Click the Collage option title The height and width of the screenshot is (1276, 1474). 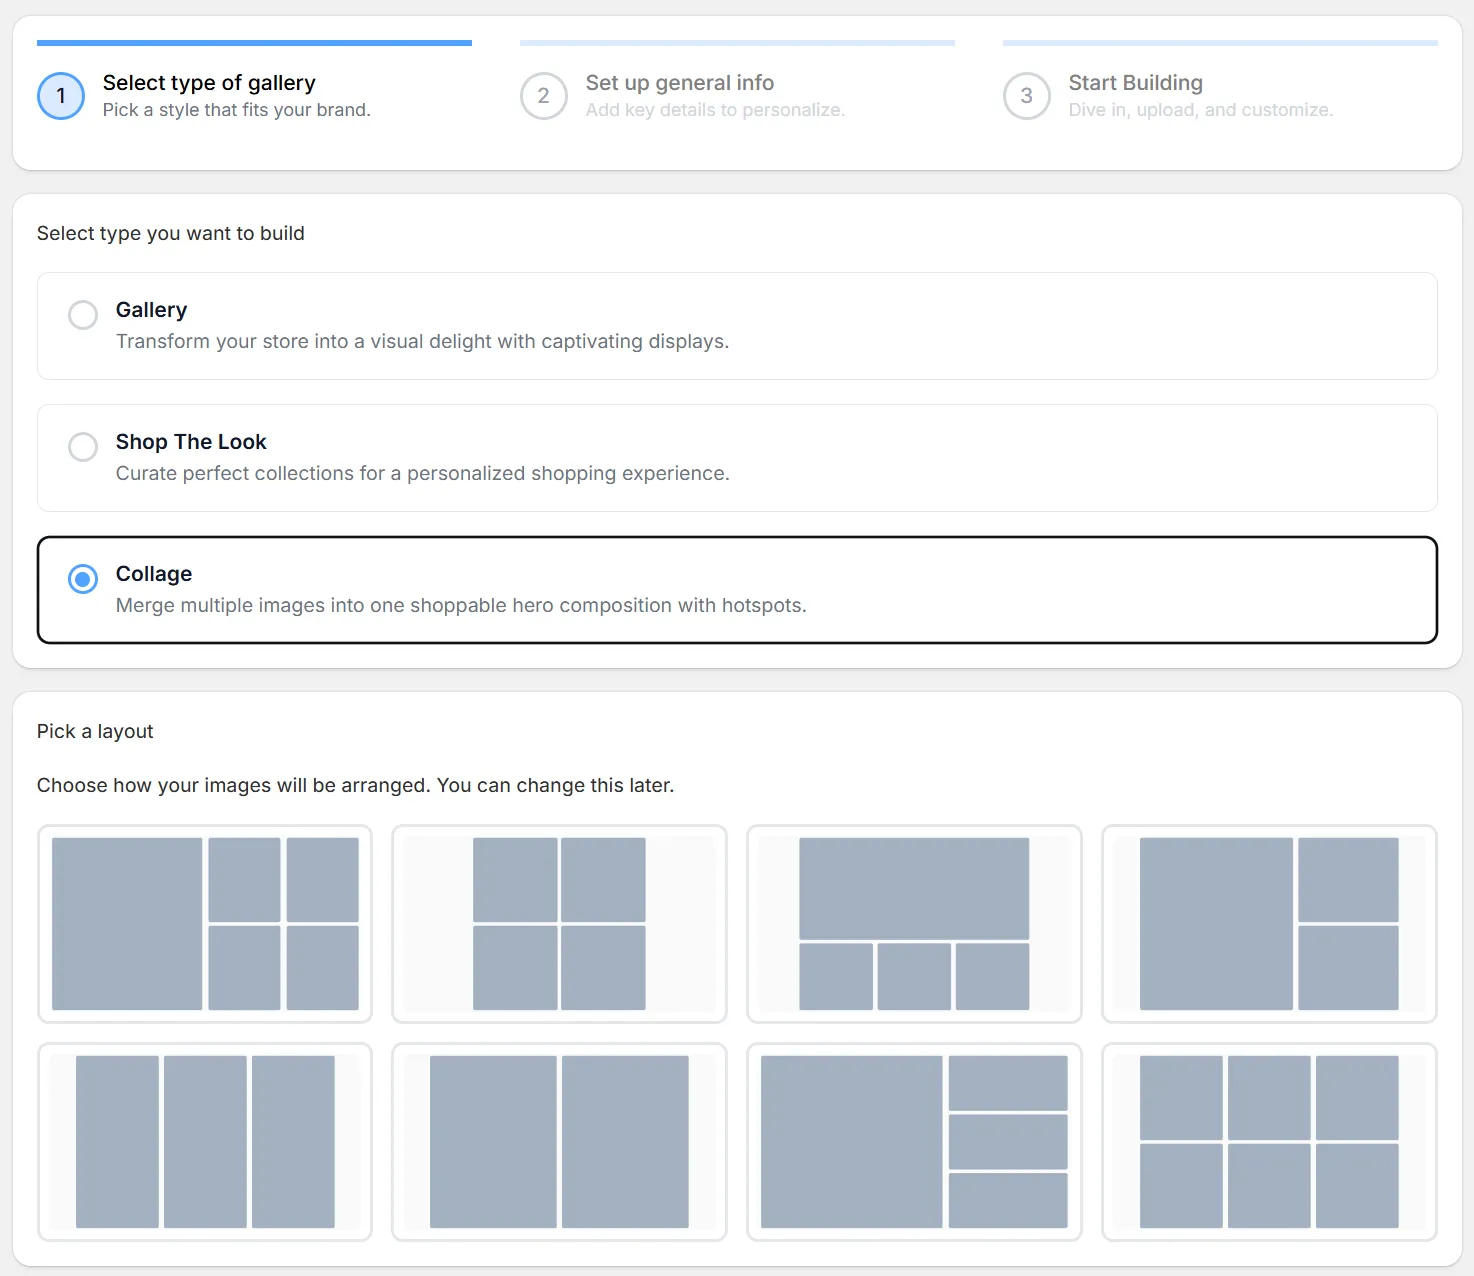154,574
